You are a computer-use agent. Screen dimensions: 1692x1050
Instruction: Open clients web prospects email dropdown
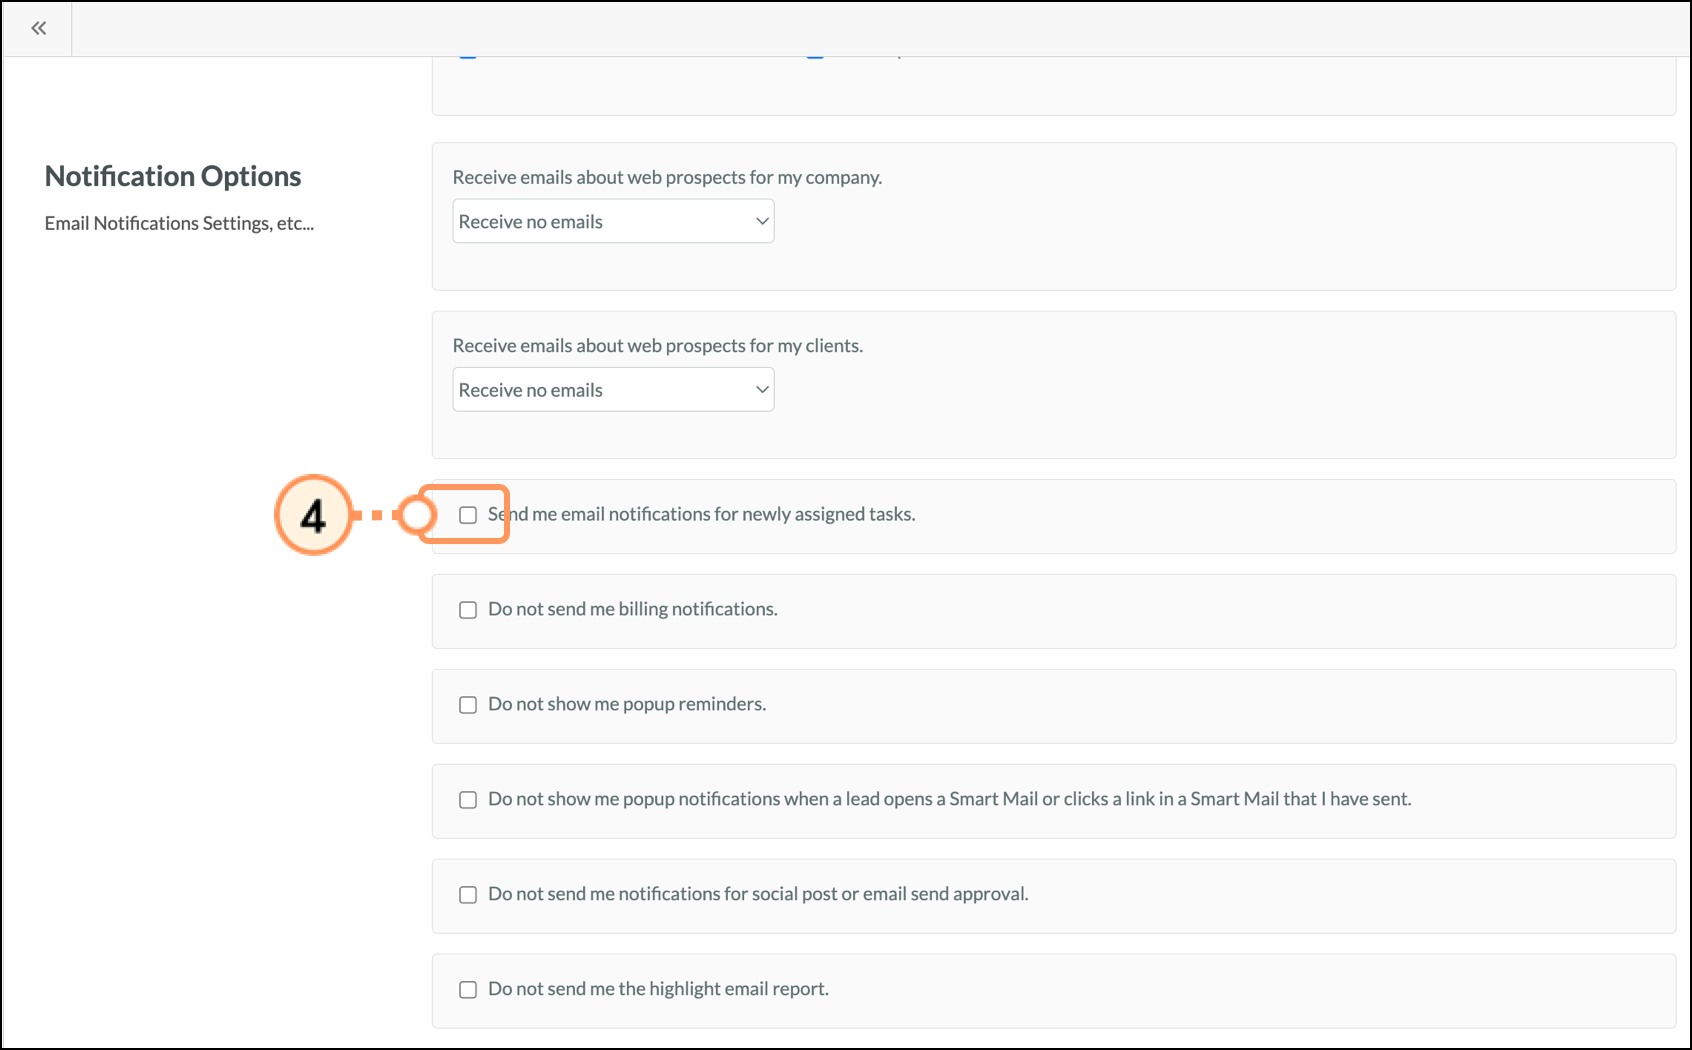pyautogui.click(x=613, y=389)
